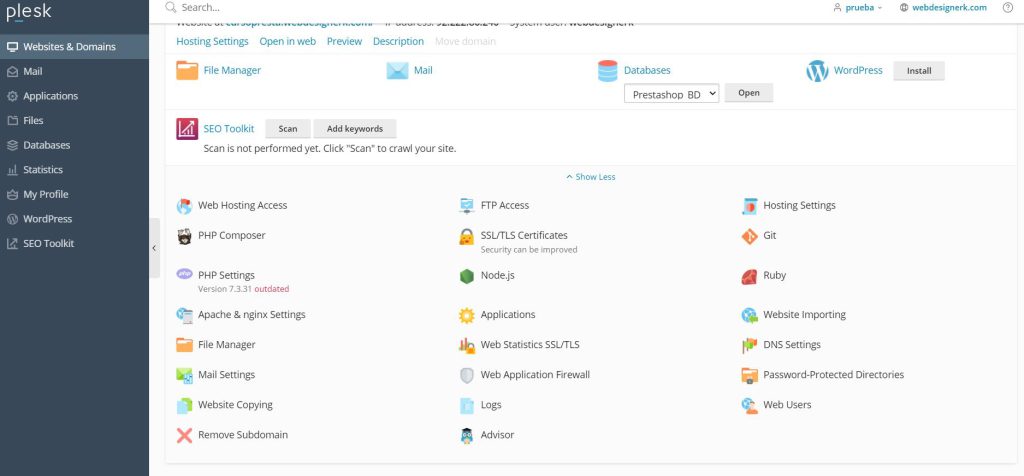The image size is (1024, 476).
Task: Collapse options with Show Less
Action: coord(591,177)
